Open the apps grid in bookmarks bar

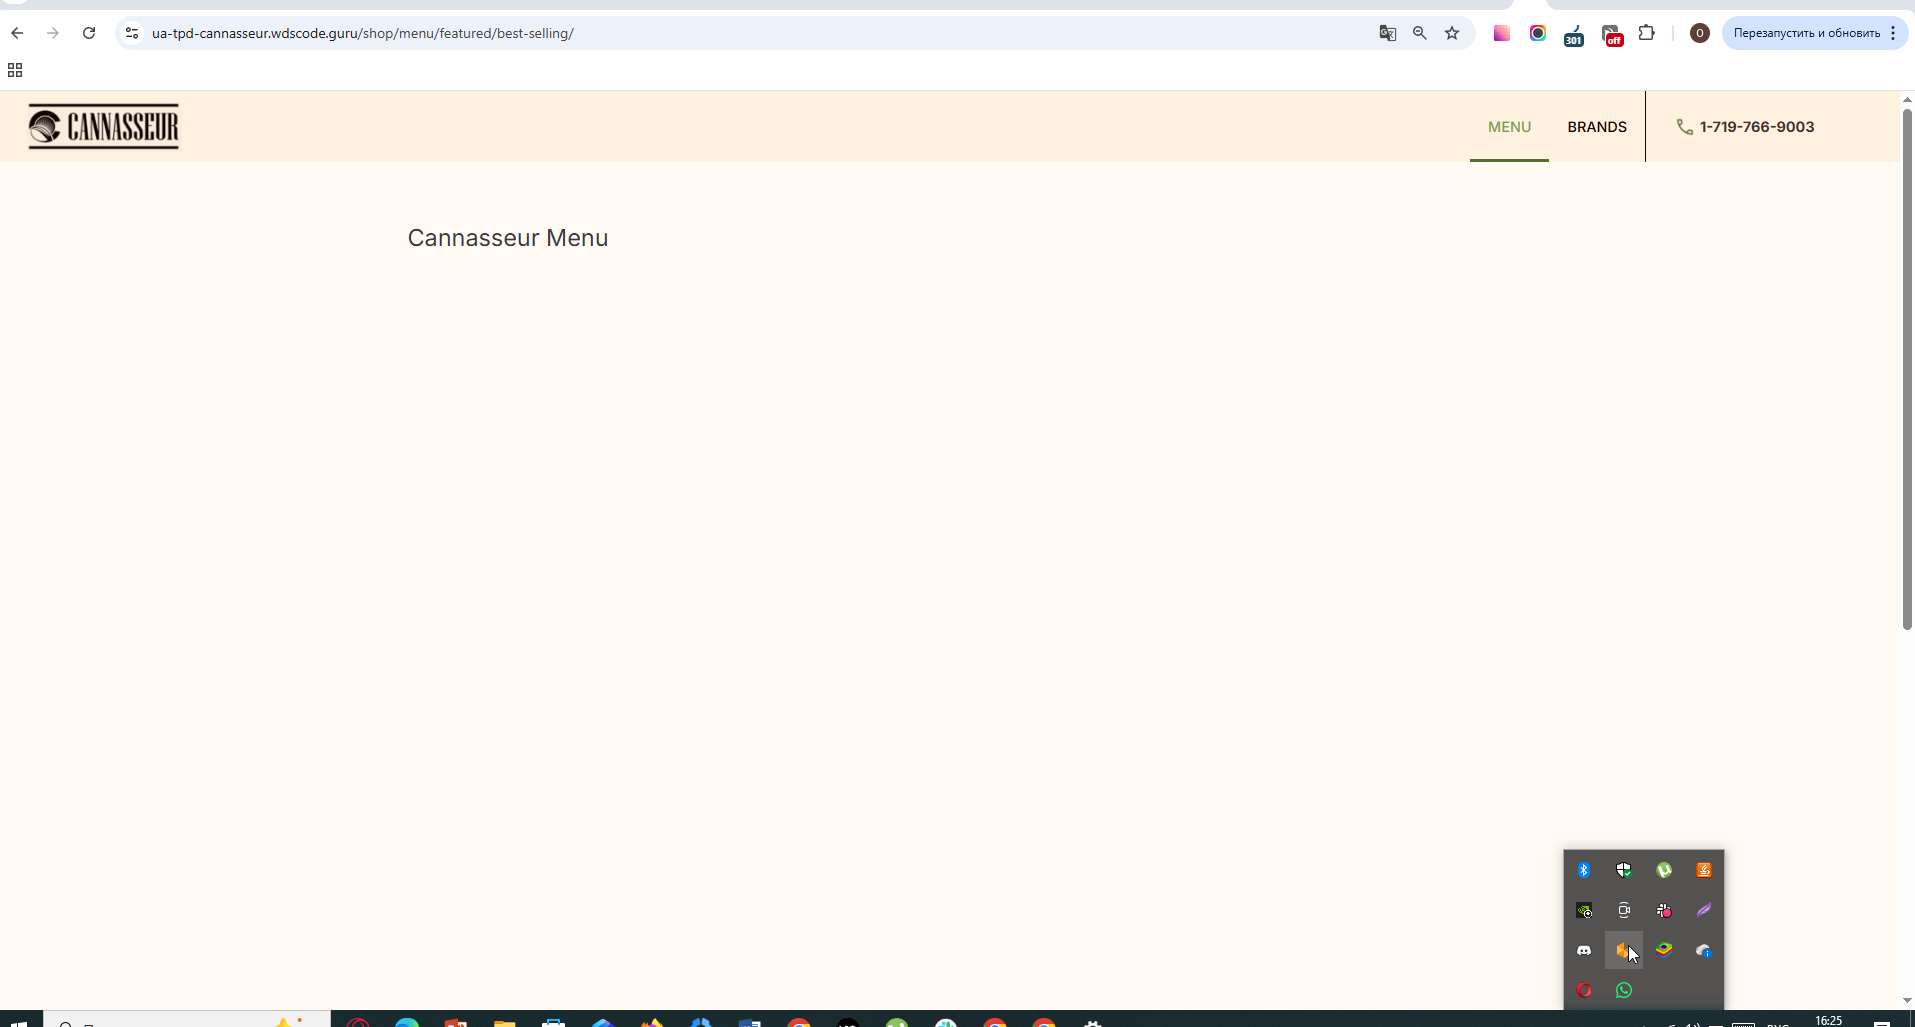click(x=15, y=70)
